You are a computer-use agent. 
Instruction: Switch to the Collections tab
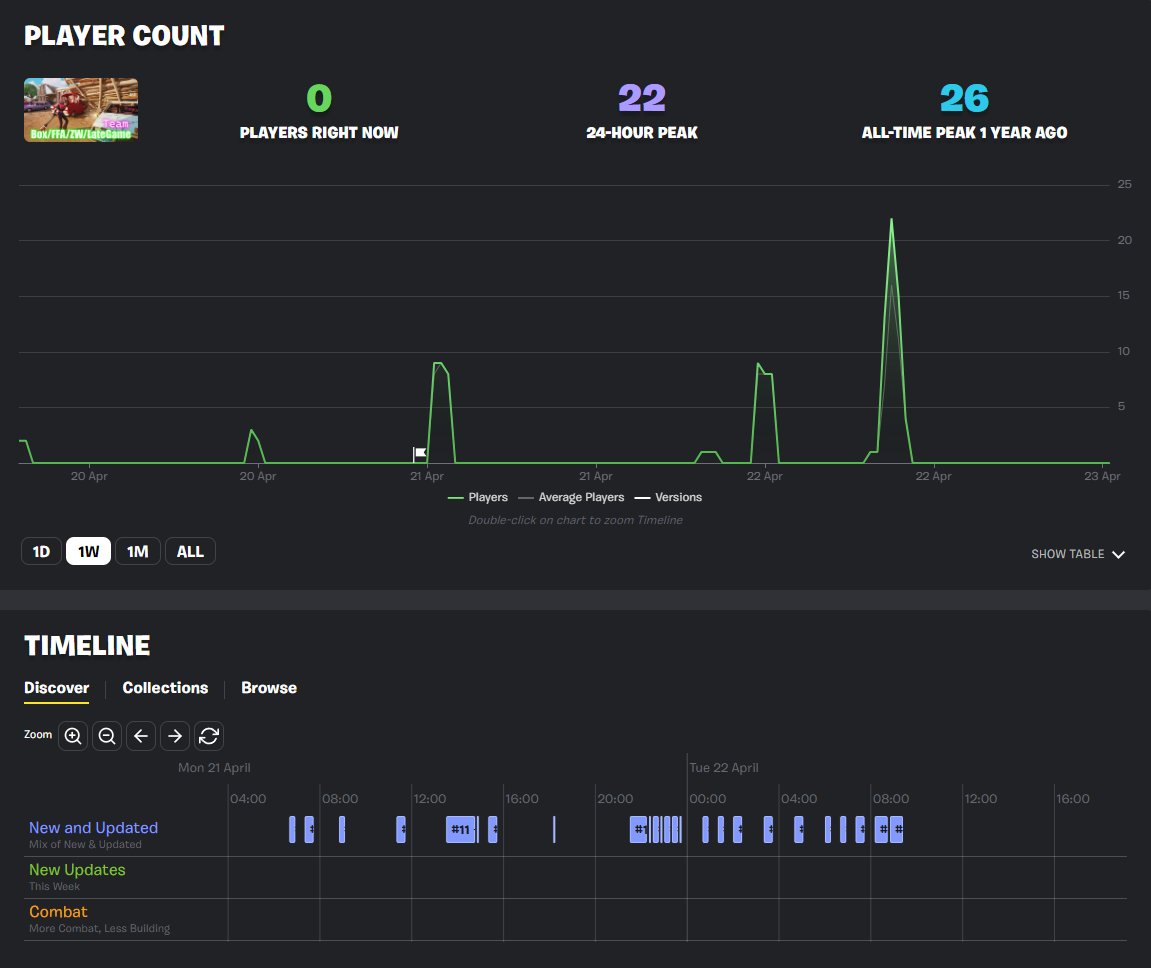tap(165, 688)
